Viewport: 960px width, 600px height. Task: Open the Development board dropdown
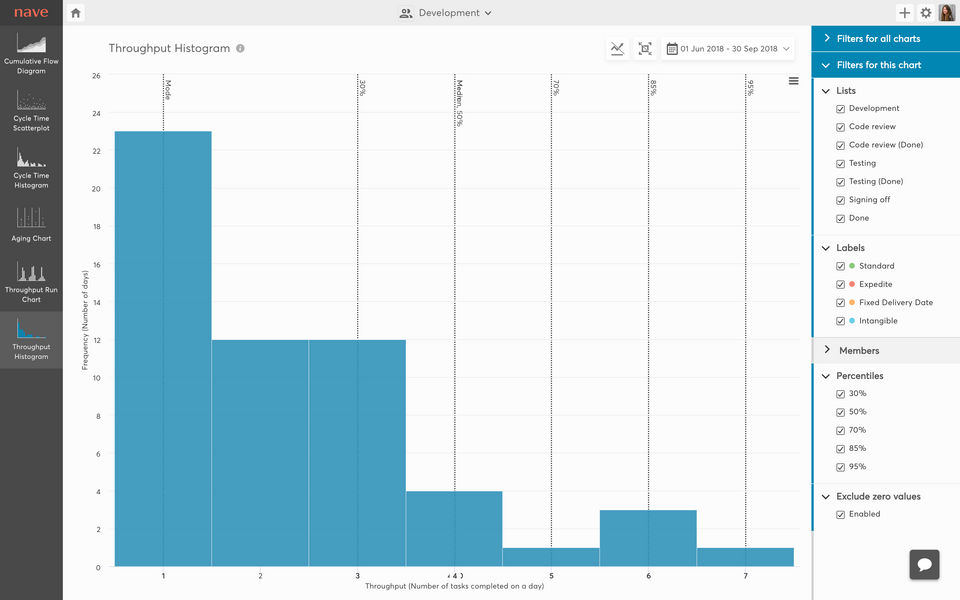click(x=446, y=13)
